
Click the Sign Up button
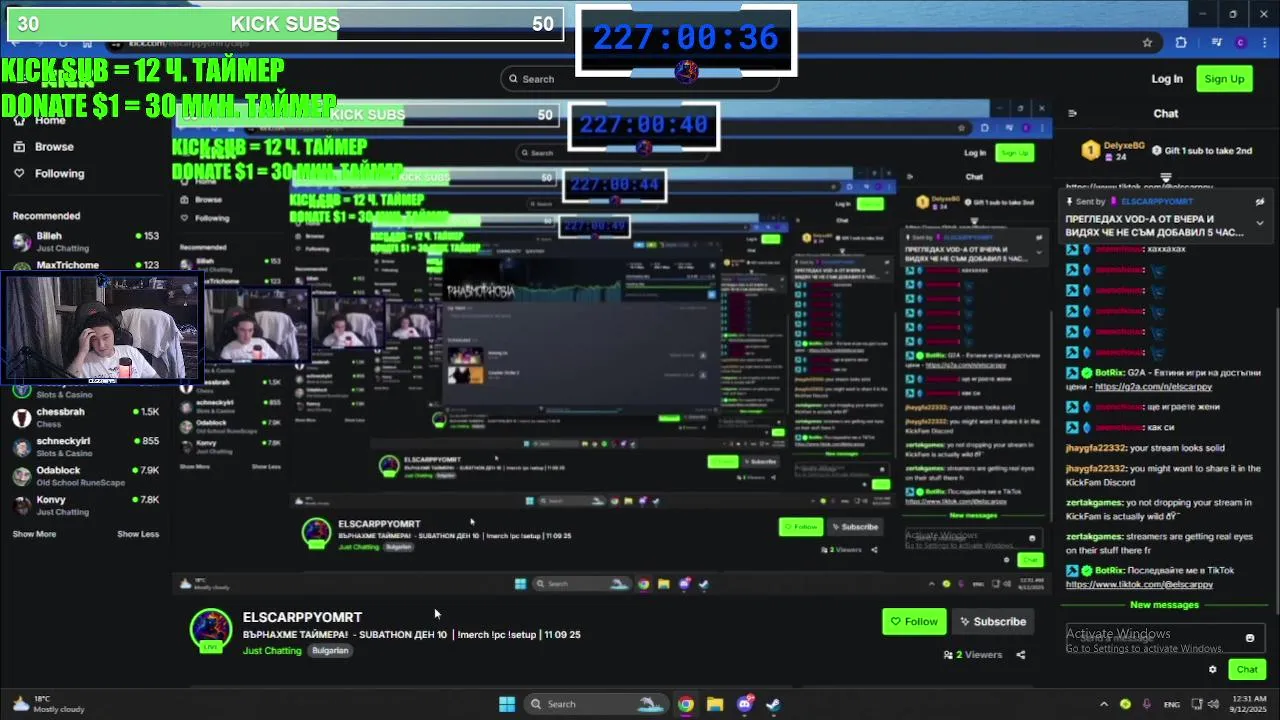click(x=1224, y=79)
